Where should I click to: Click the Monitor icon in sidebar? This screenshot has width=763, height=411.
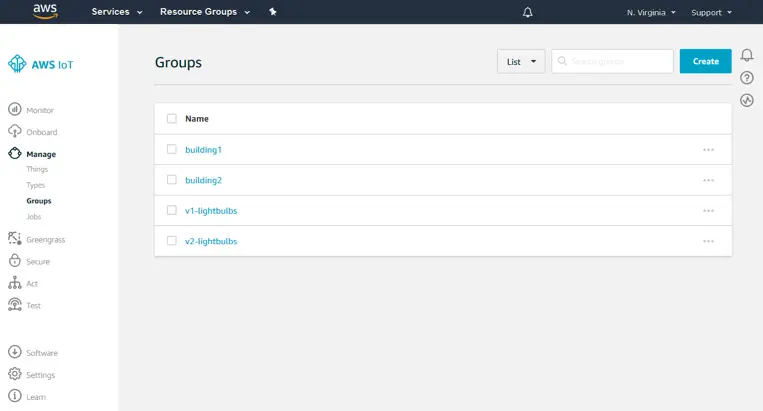pos(15,110)
